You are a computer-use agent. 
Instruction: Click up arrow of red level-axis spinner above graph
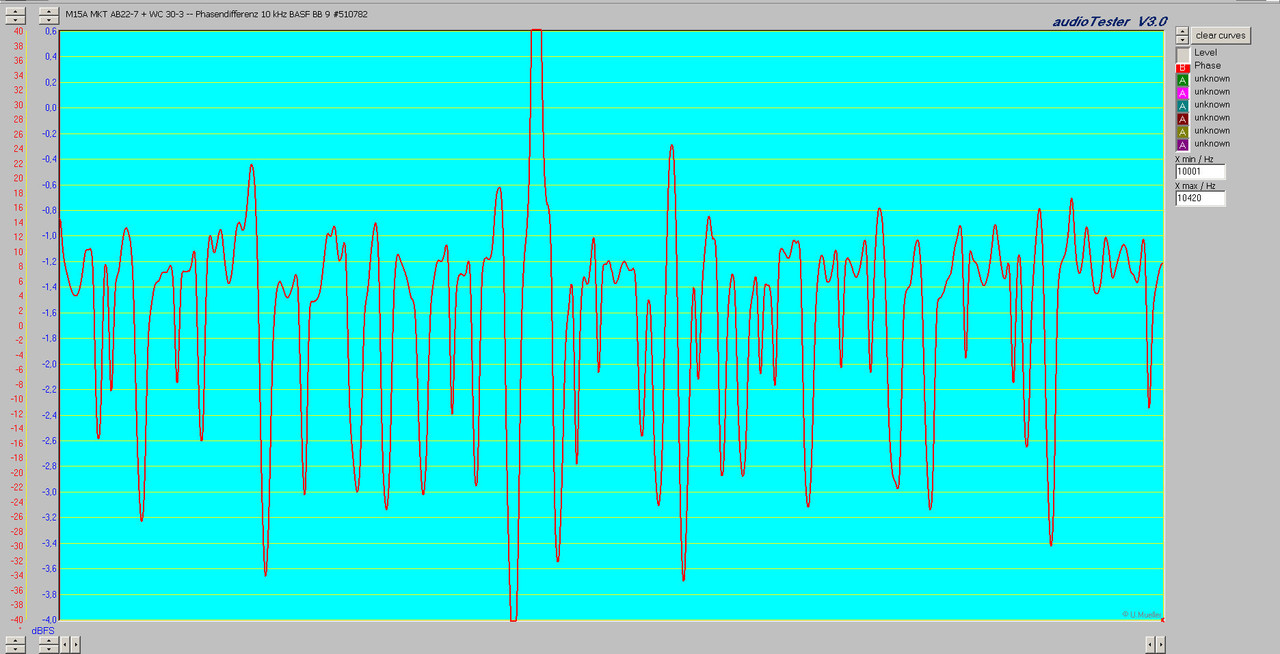point(15,11)
